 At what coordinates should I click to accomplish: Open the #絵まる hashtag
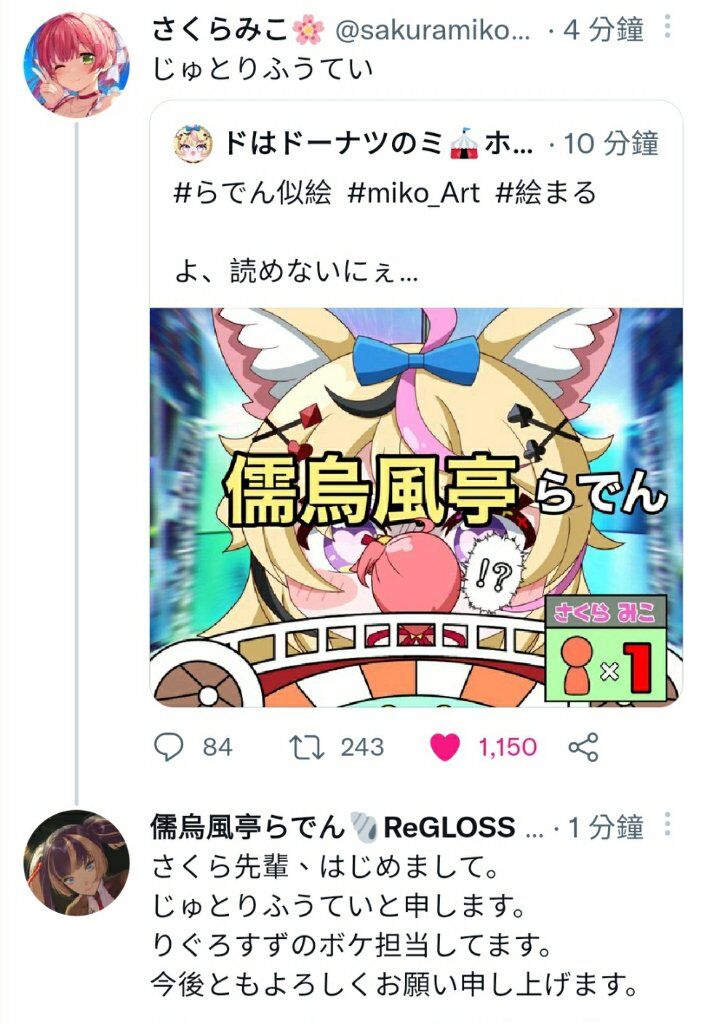click(546, 193)
